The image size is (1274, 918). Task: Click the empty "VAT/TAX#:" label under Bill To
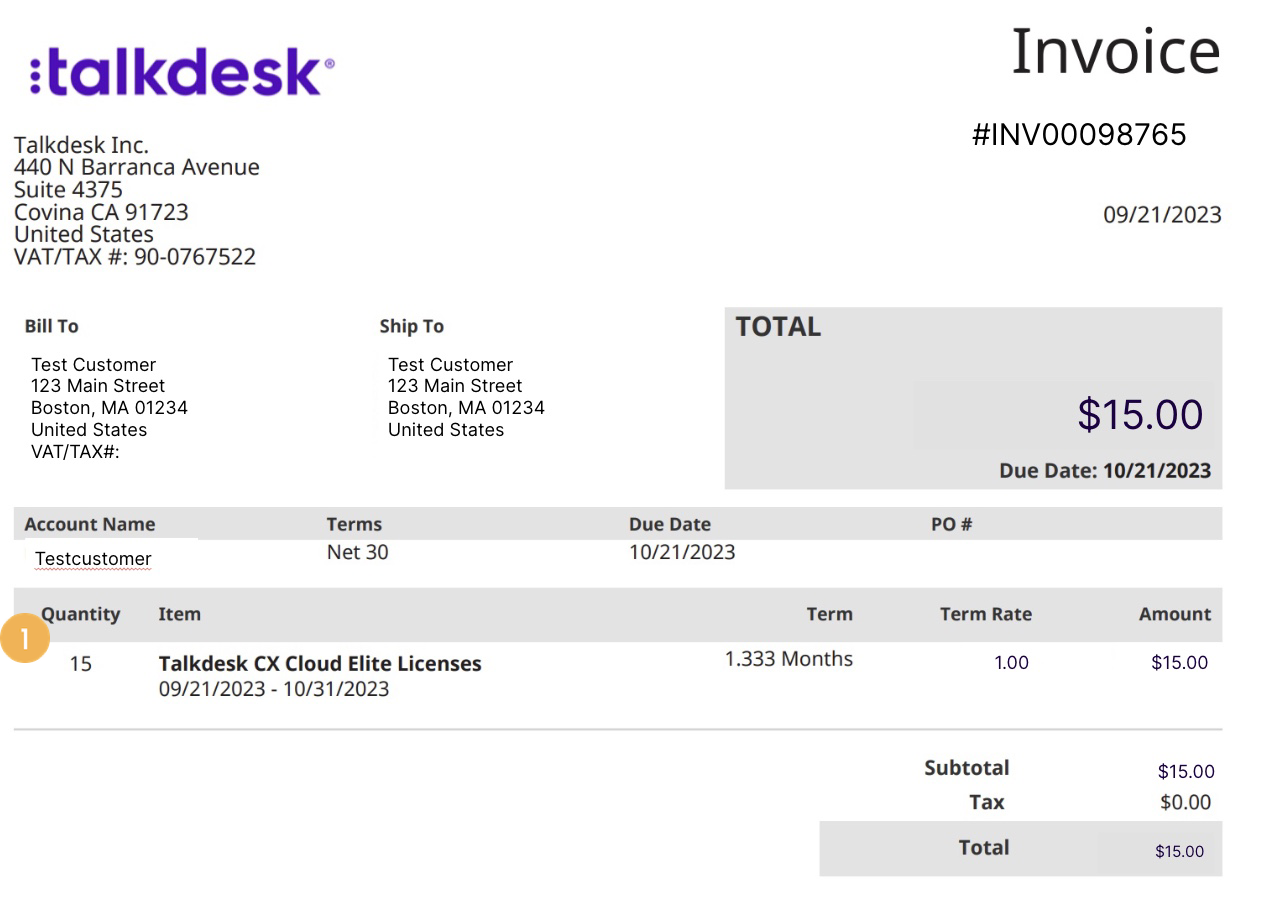pos(75,452)
